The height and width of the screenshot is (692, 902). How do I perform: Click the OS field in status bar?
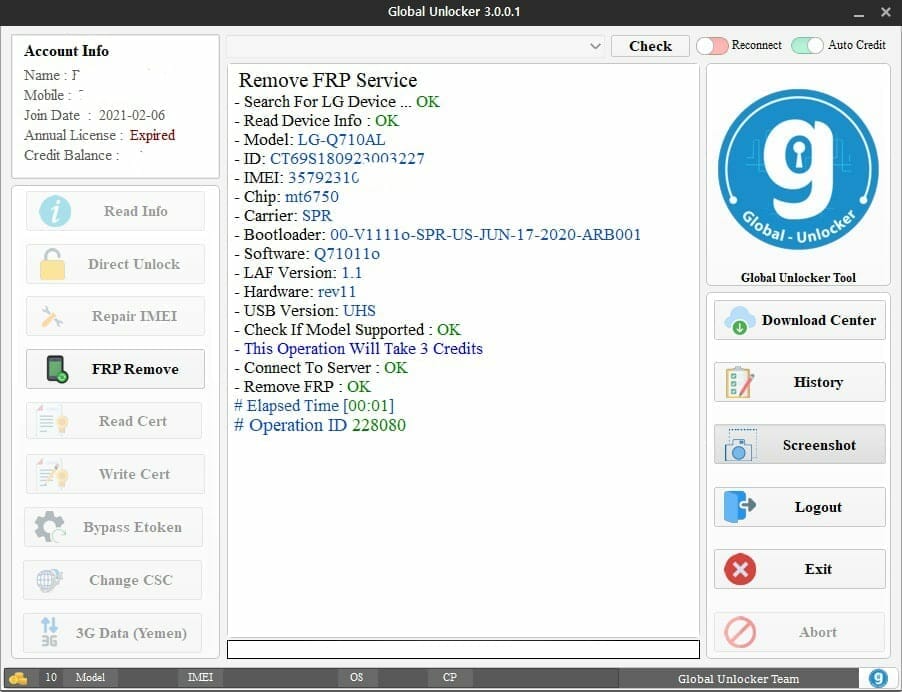[357, 678]
